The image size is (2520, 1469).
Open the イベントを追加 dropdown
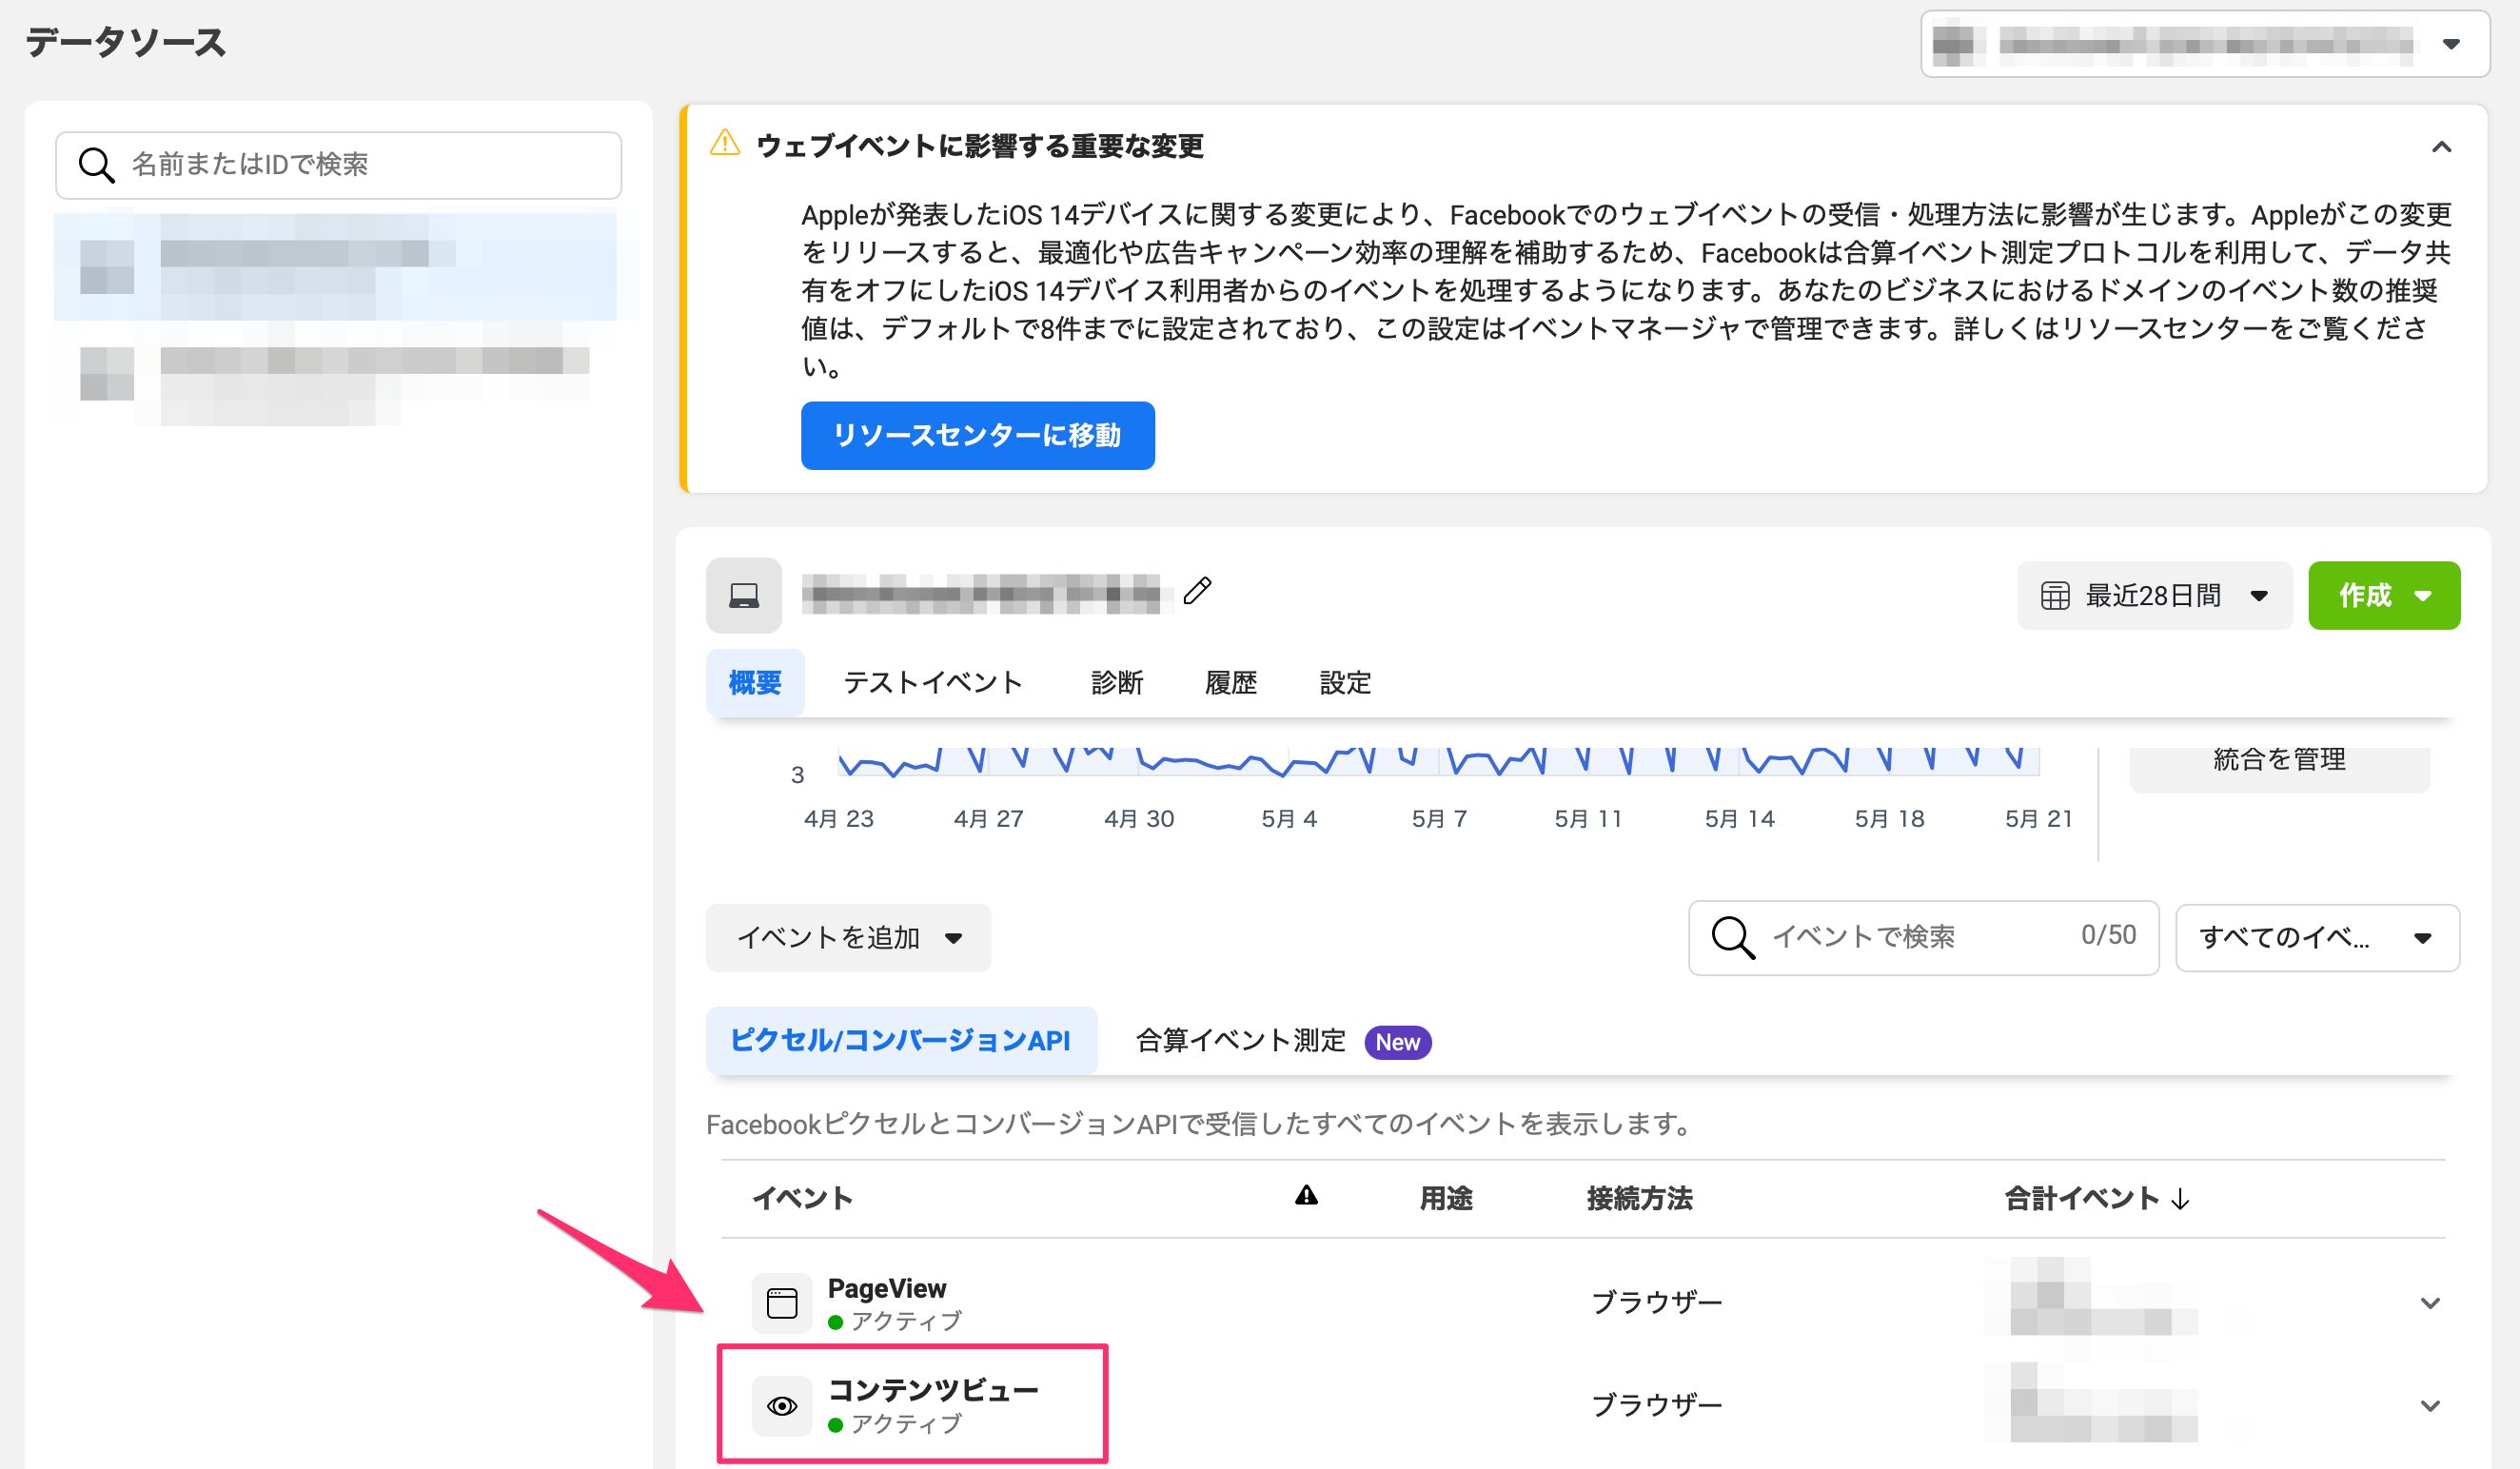(848, 938)
